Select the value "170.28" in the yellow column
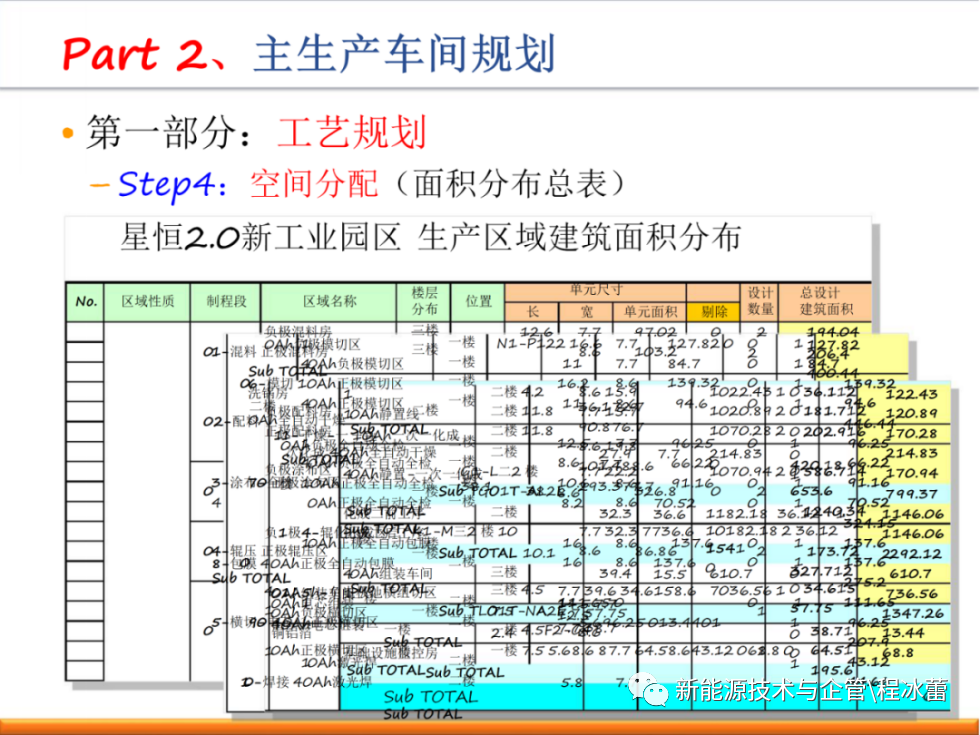The image size is (980, 735). [911, 434]
